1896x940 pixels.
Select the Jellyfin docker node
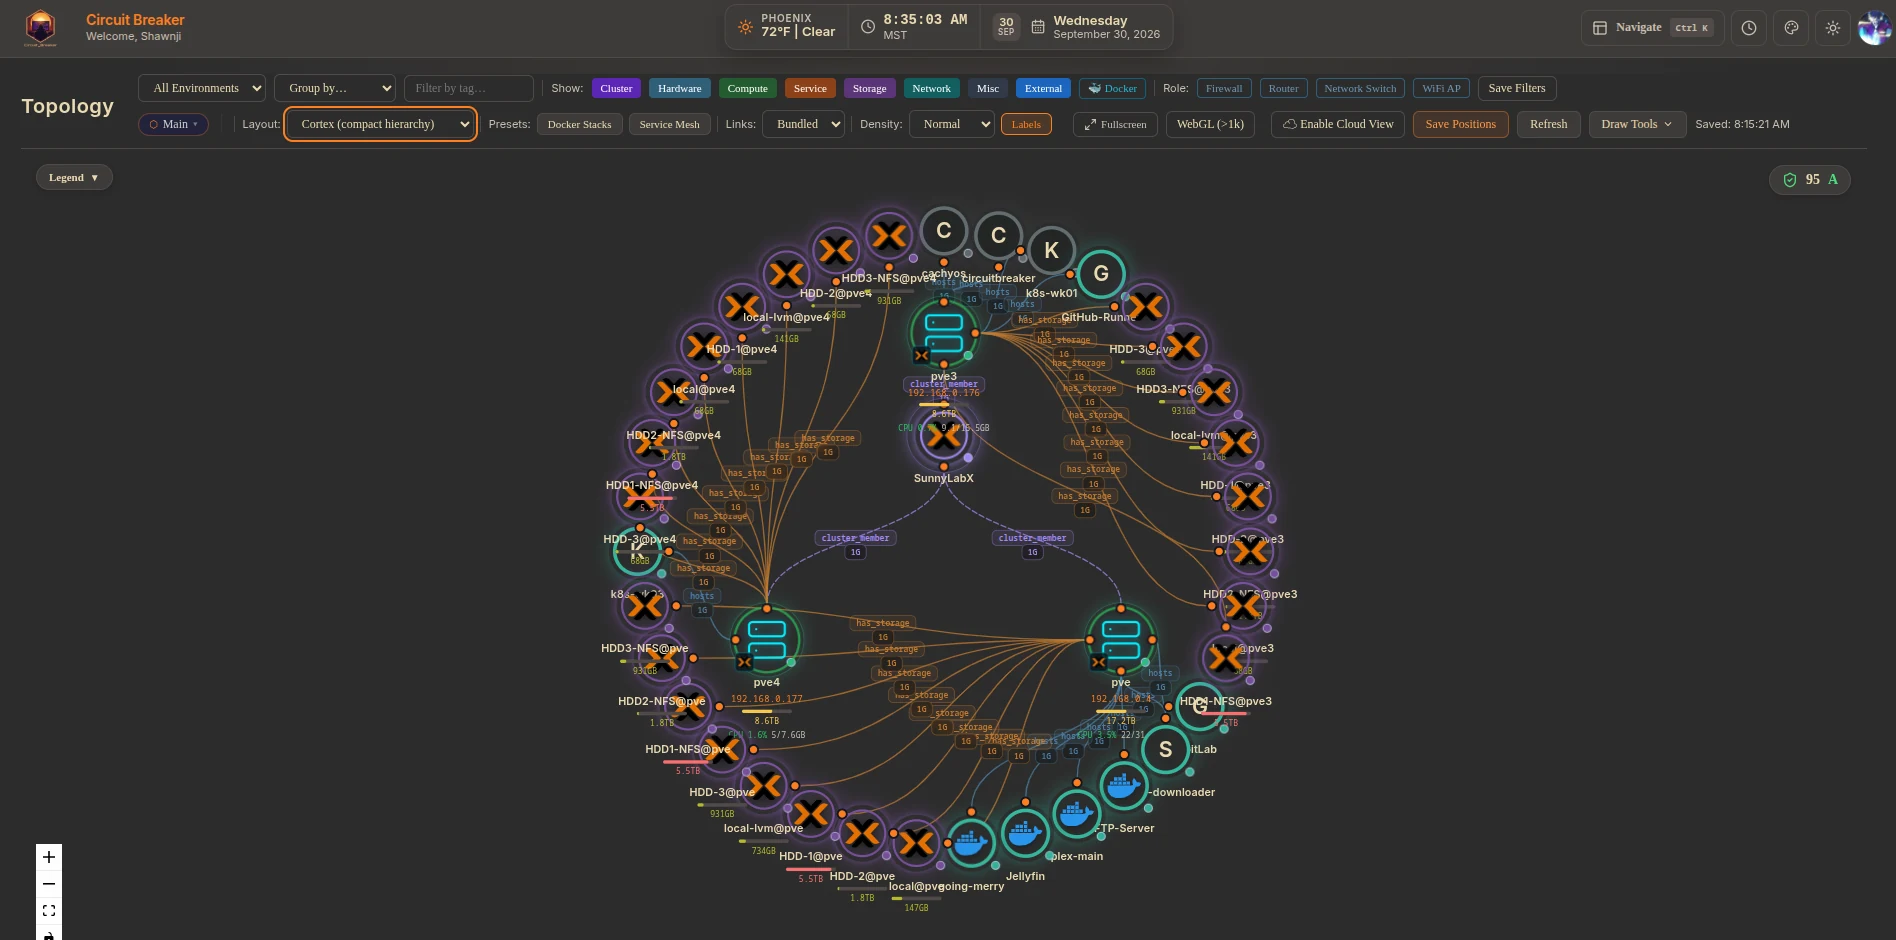click(1024, 832)
